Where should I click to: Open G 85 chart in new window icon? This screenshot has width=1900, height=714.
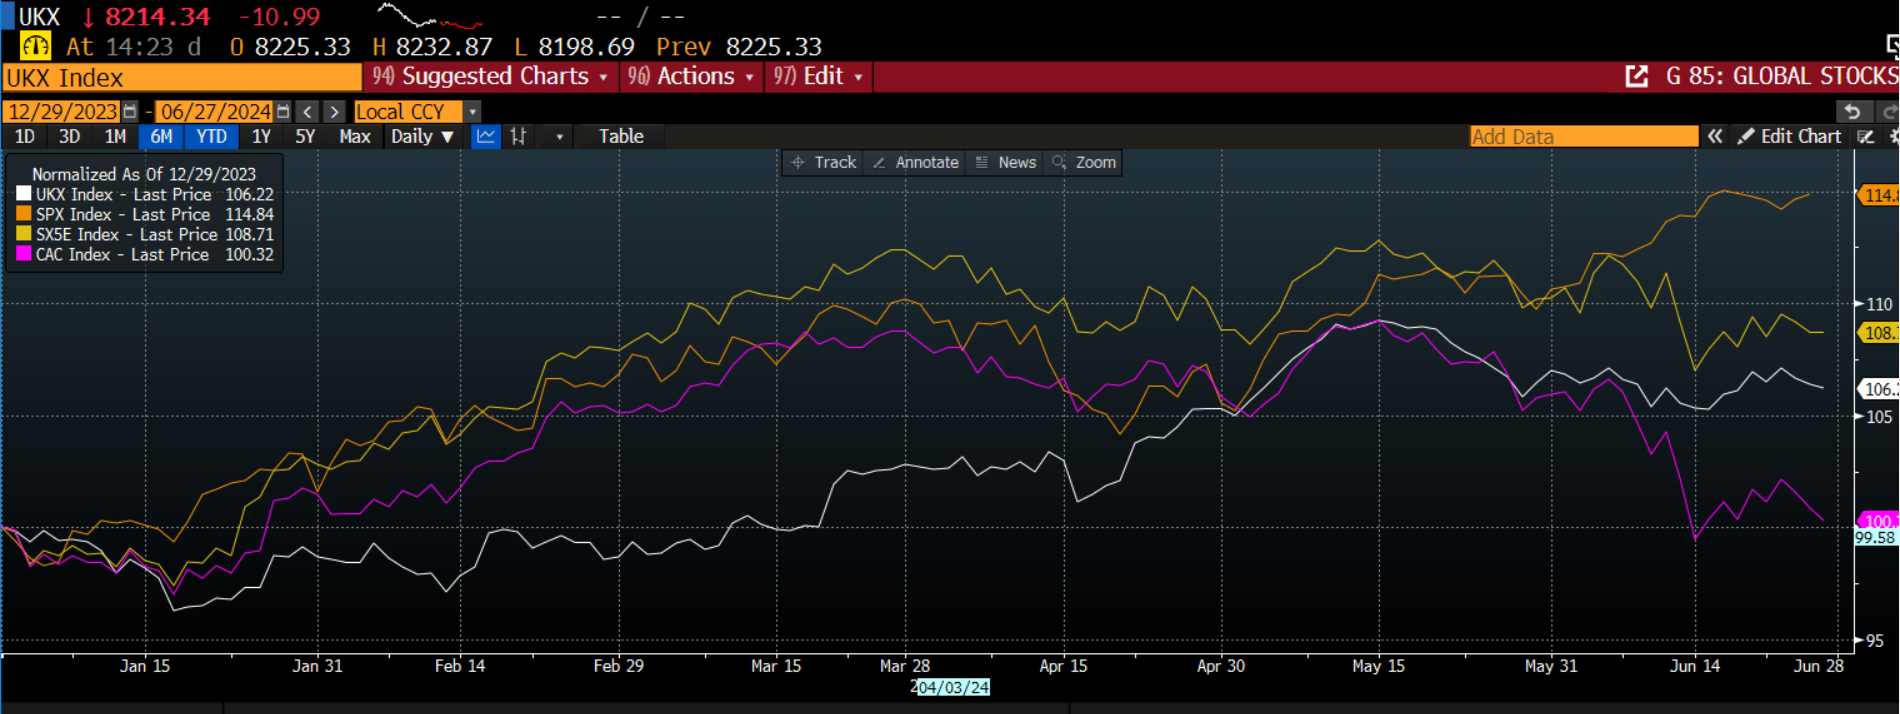click(x=1637, y=77)
